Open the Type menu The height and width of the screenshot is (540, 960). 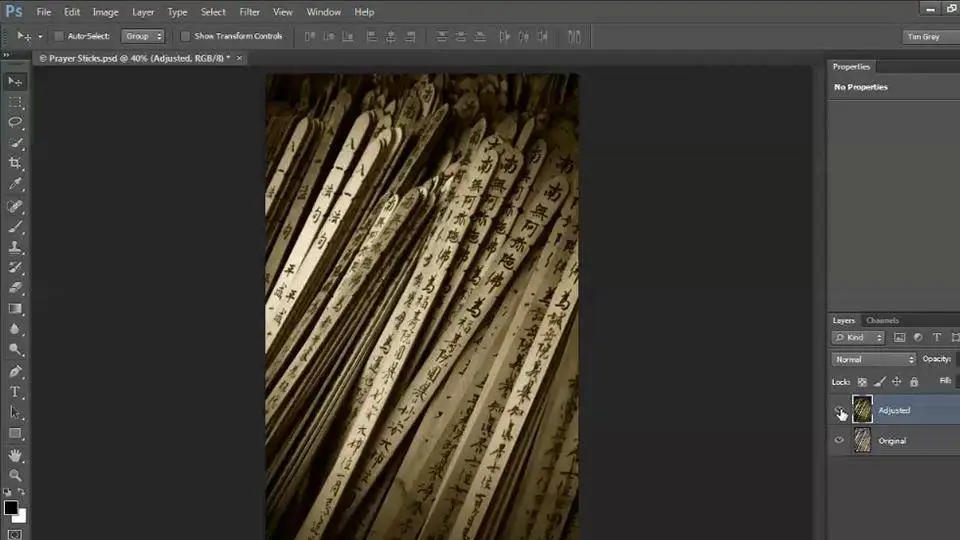178,12
